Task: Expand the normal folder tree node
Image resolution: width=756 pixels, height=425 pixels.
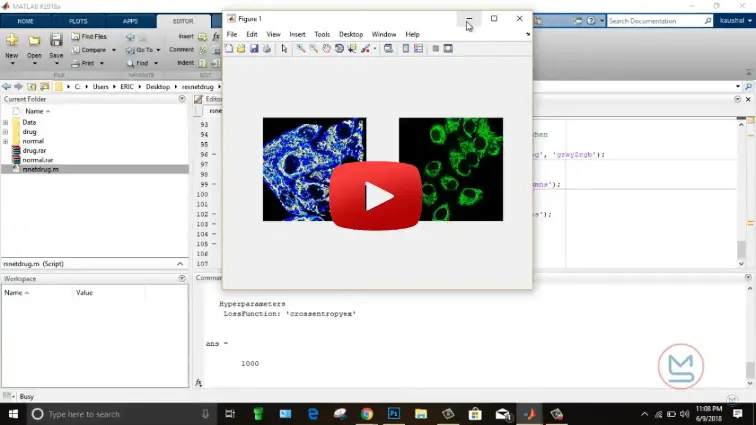Action: click(x=5, y=141)
